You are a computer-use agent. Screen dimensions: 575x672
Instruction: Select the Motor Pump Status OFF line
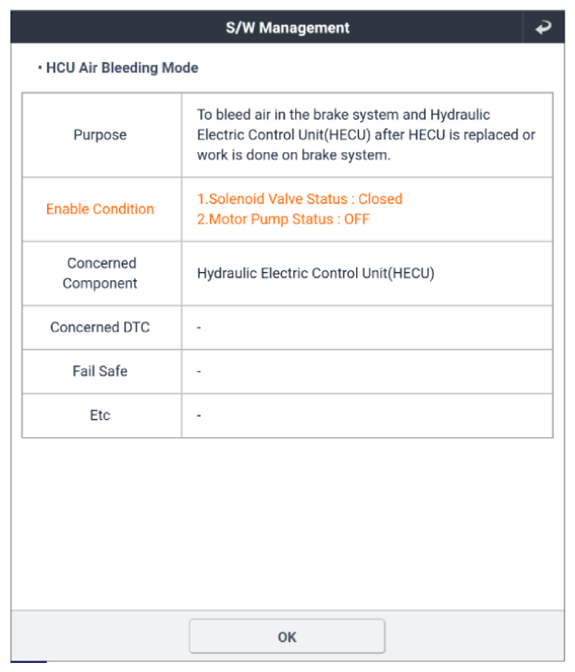[x=283, y=219]
